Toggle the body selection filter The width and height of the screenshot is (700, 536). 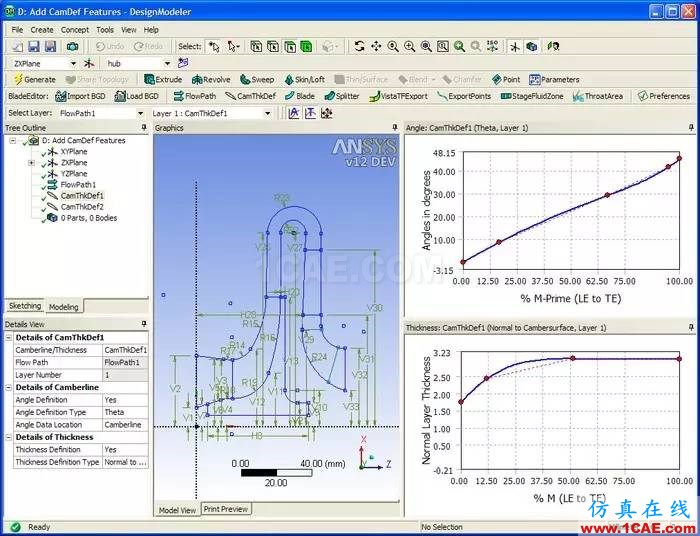[x=306, y=46]
